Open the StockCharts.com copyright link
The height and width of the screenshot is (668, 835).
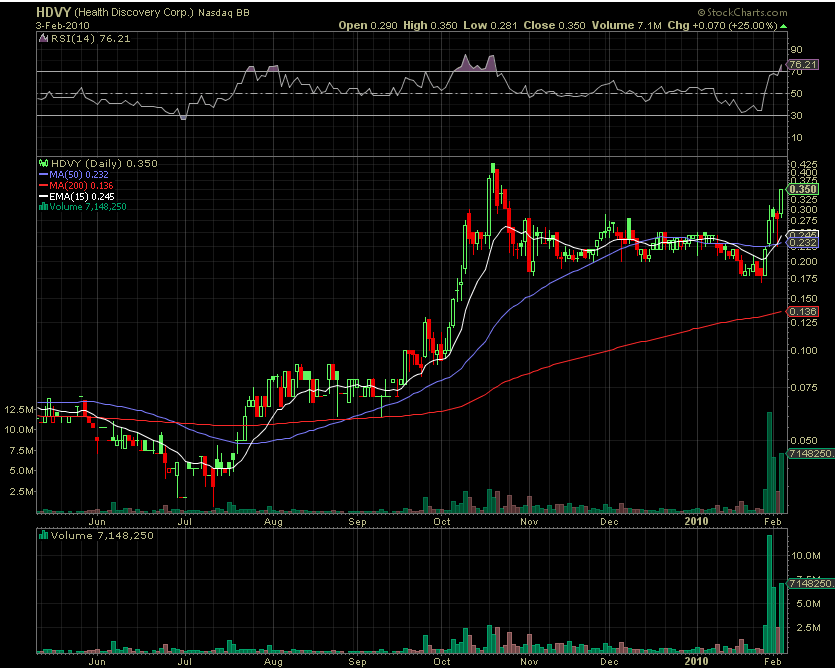[x=743, y=12]
